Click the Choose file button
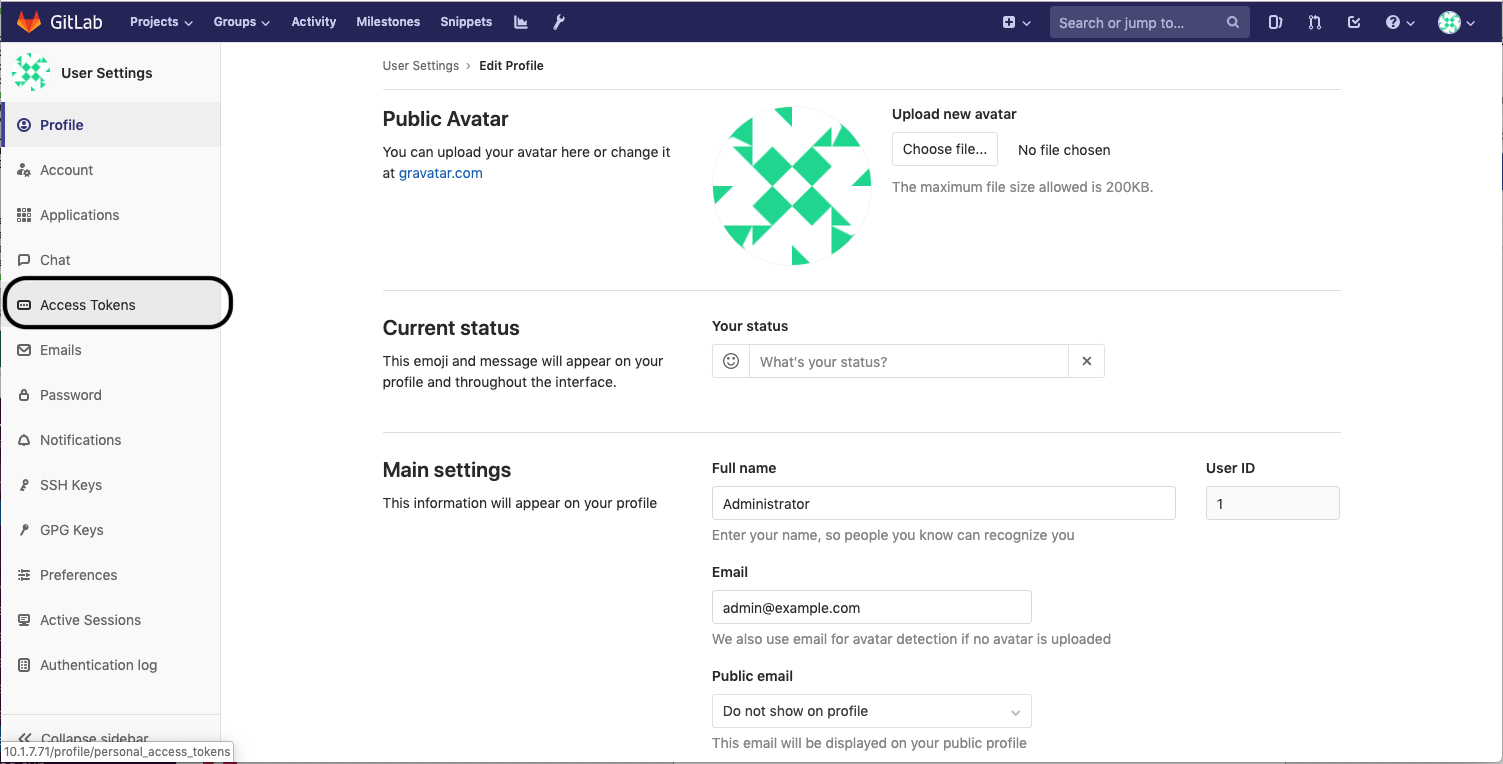 (x=944, y=148)
